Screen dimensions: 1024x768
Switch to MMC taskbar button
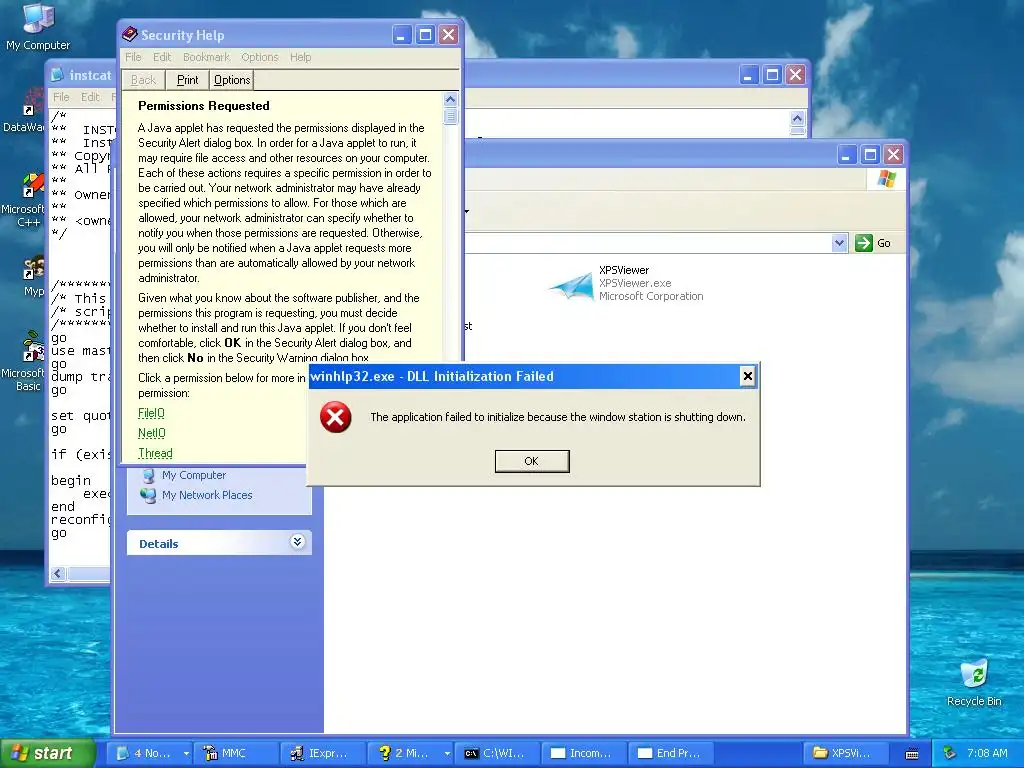click(236, 753)
